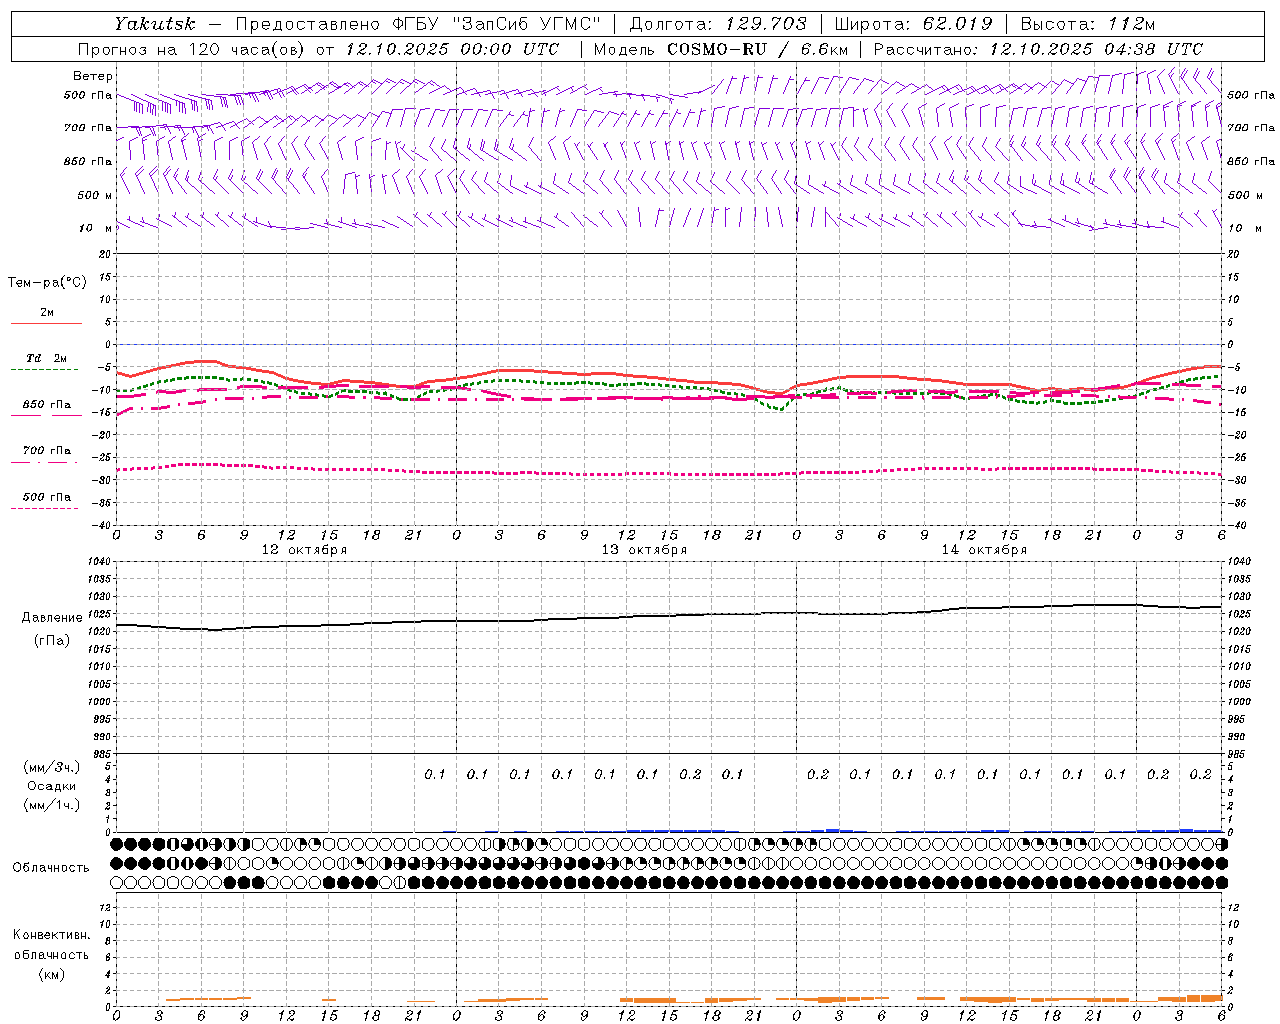Image resolution: width=1280 pixels, height=1024 pixels.
Task: Click the 'Давление' pressure panel label
Action: click(x=52, y=618)
